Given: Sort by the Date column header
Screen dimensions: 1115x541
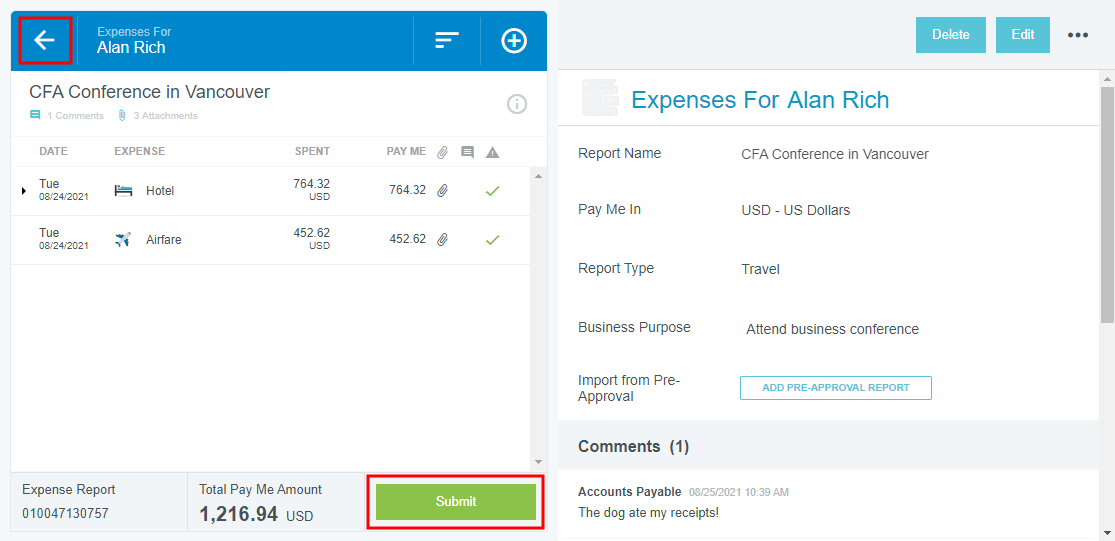Looking at the screenshot, I should click(x=53, y=152).
